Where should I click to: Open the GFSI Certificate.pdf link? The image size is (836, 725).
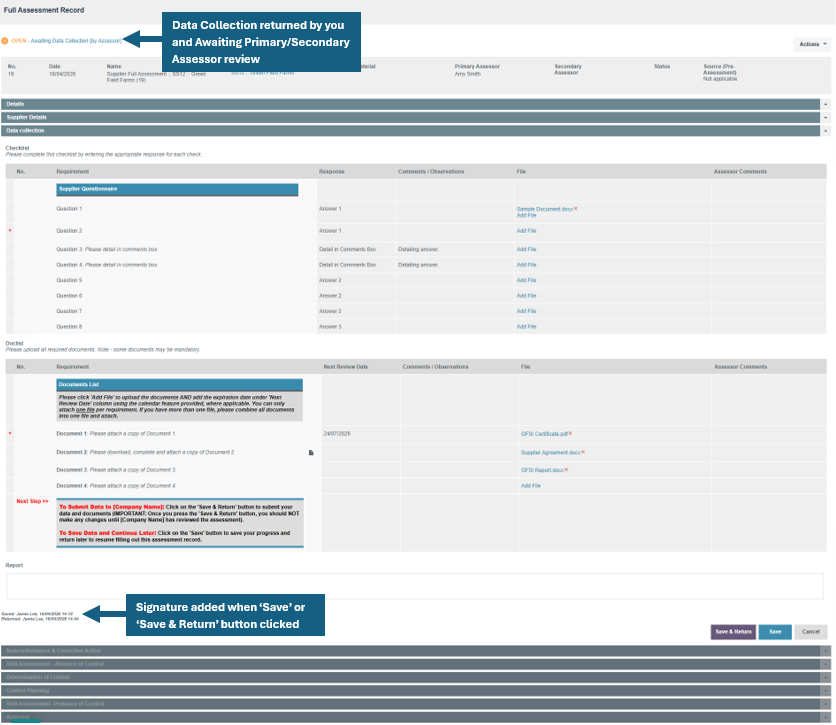(544, 434)
